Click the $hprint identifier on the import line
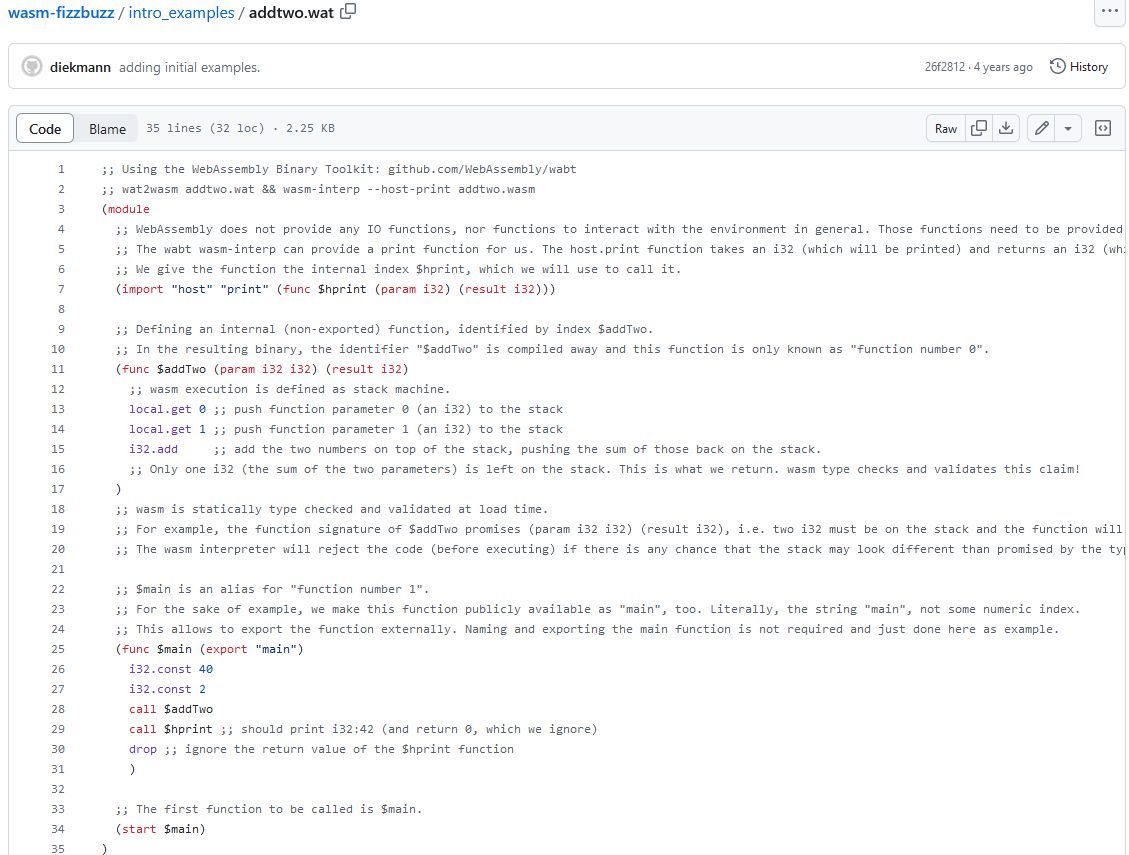1129x855 pixels. (x=342, y=289)
